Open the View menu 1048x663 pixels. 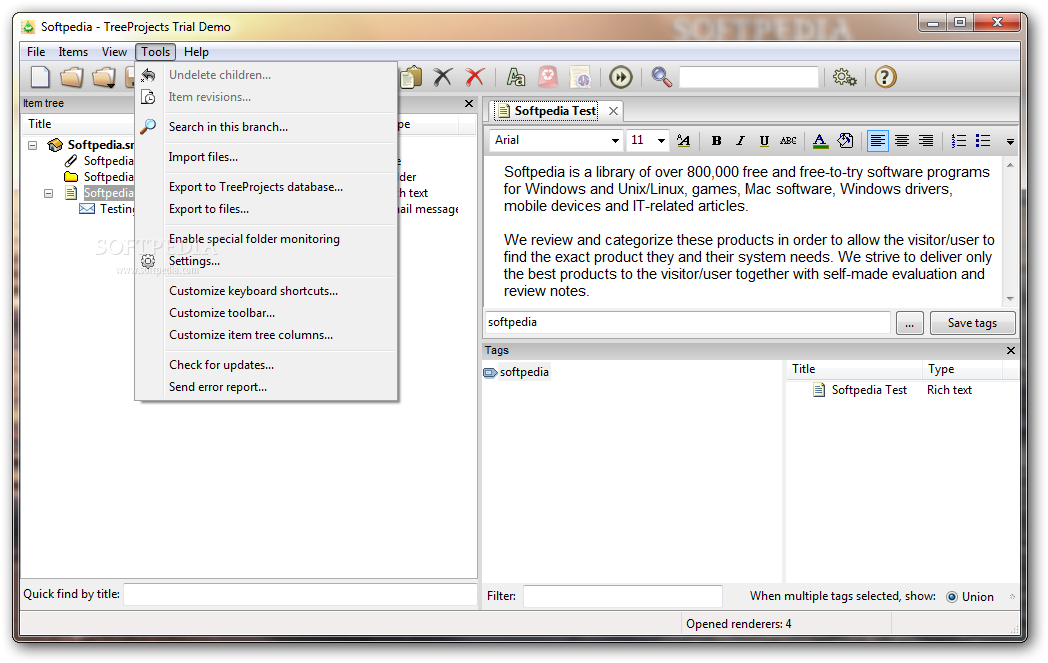[114, 52]
